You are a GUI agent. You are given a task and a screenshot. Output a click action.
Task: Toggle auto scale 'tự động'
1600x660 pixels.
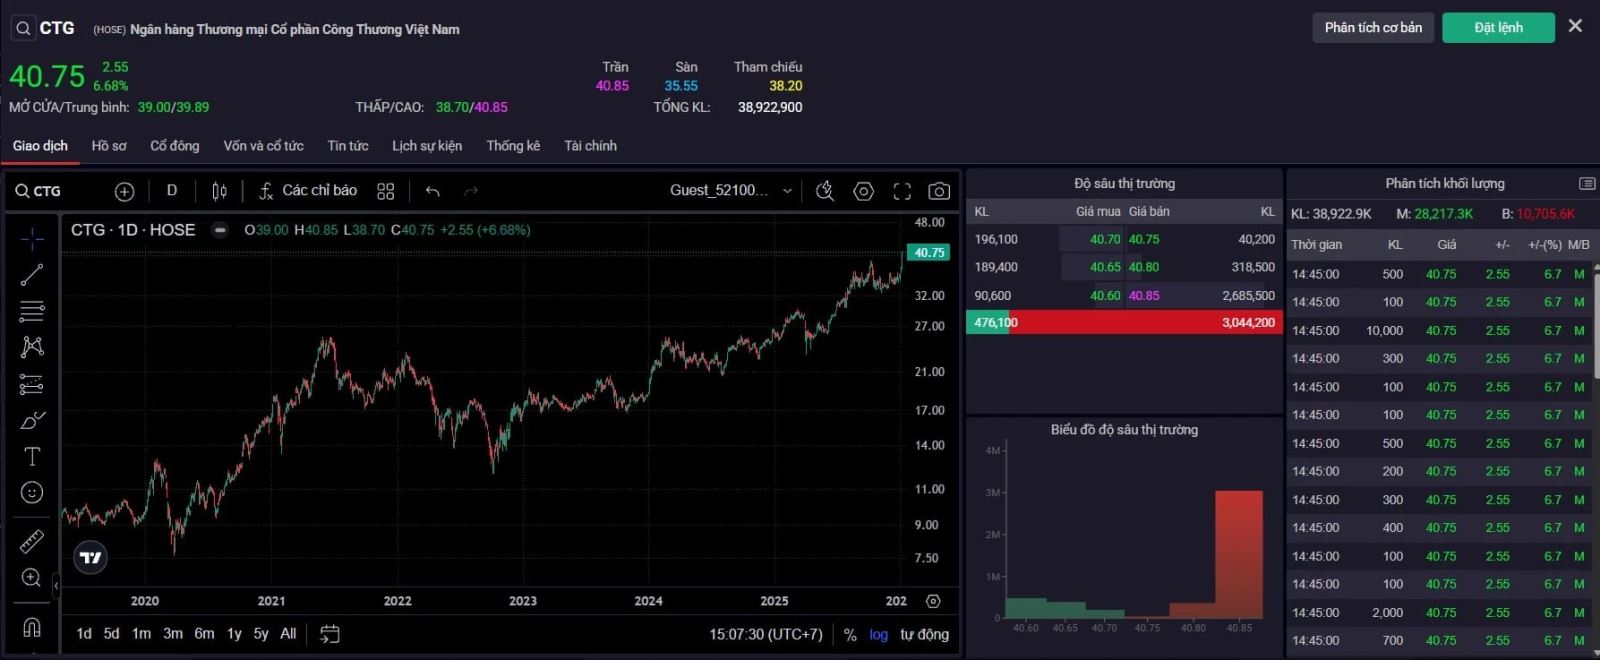pos(924,635)
